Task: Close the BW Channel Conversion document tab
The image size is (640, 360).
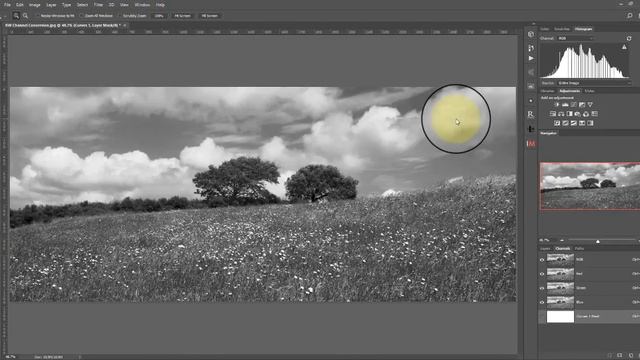Action: click(x=124, y=25)
